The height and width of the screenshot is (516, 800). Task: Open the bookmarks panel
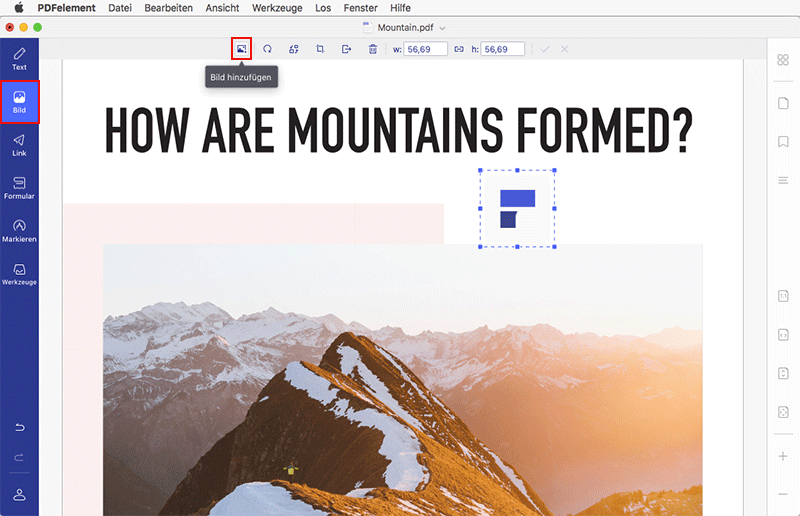tap(783, 141)
